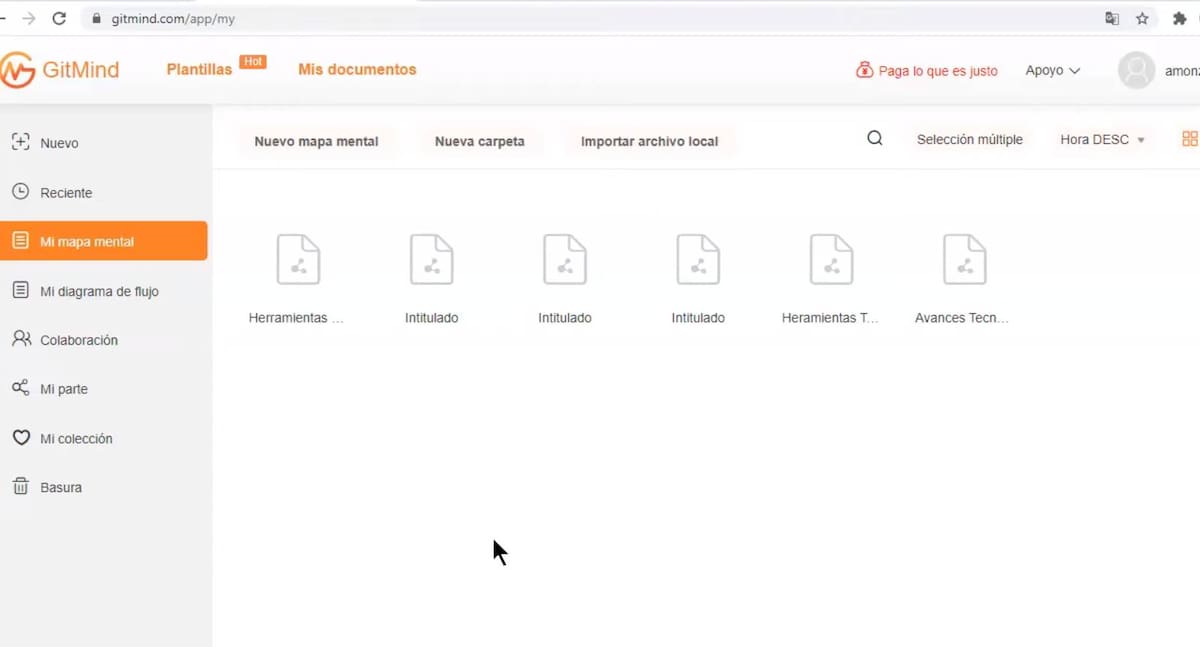The image size is (1200, 647).
Task: Open Basura trash section
Action: [x=60, y=487]
